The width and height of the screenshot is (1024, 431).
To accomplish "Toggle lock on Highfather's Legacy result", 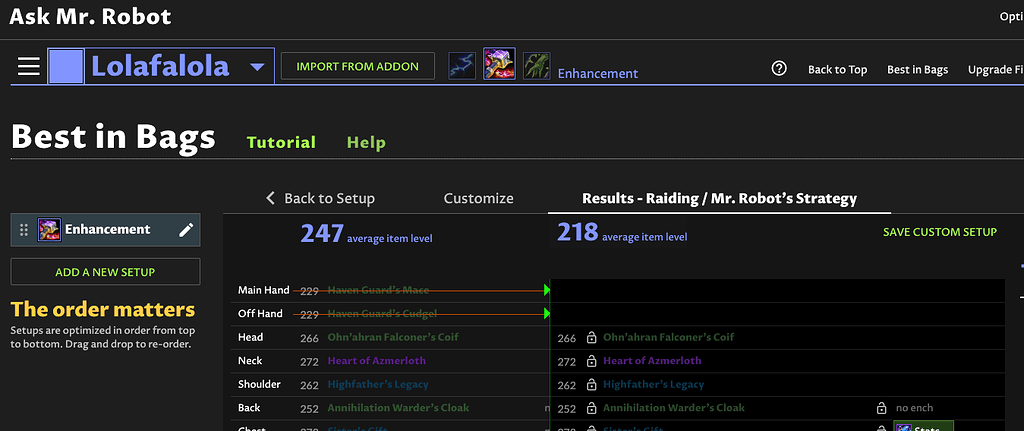I will pos(591,385).
